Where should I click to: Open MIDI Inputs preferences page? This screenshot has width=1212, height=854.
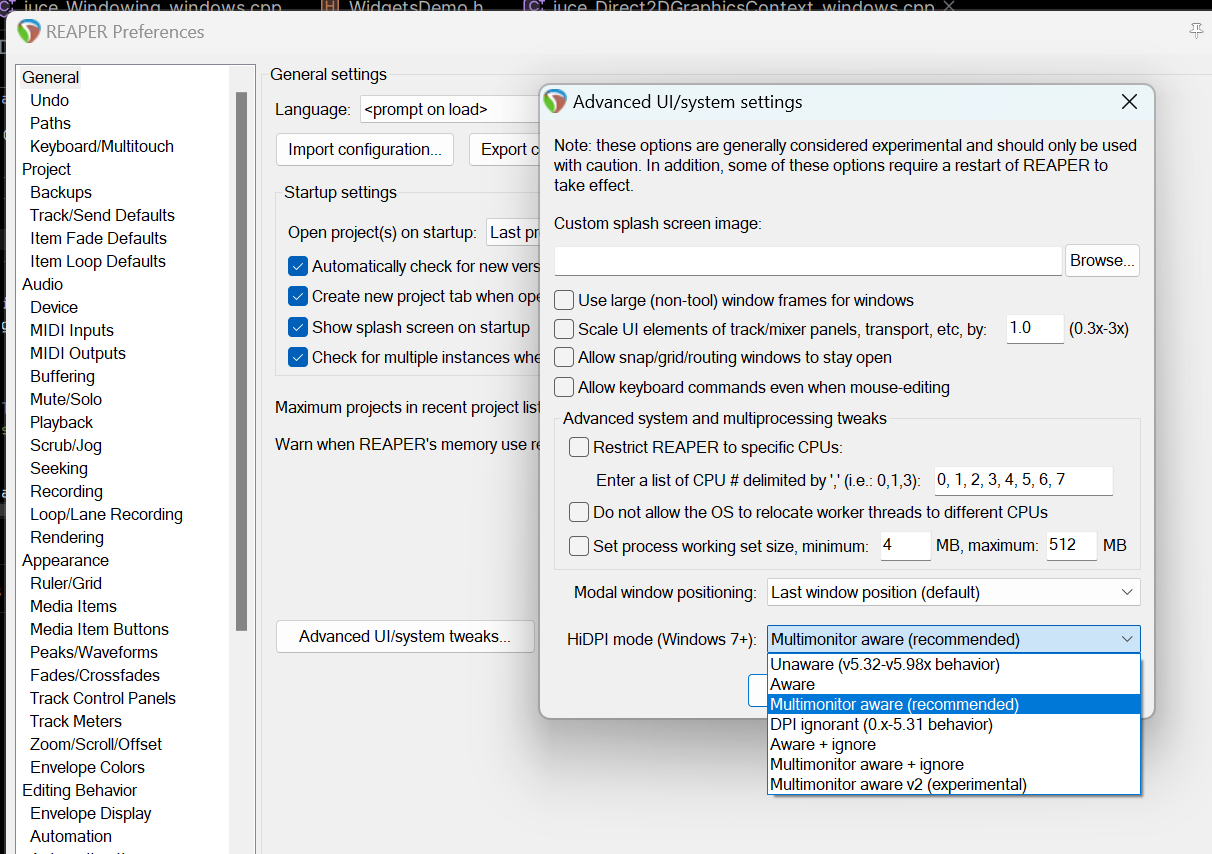point(72,330)
